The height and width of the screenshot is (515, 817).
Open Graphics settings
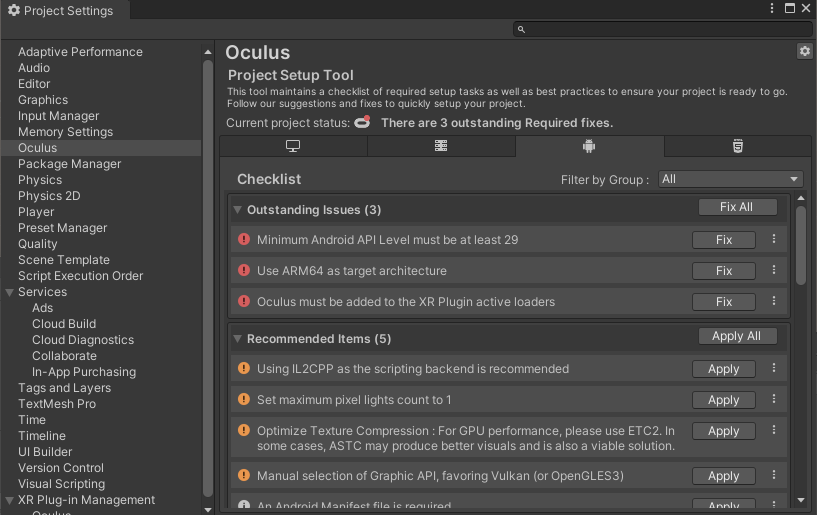[43, 100]
